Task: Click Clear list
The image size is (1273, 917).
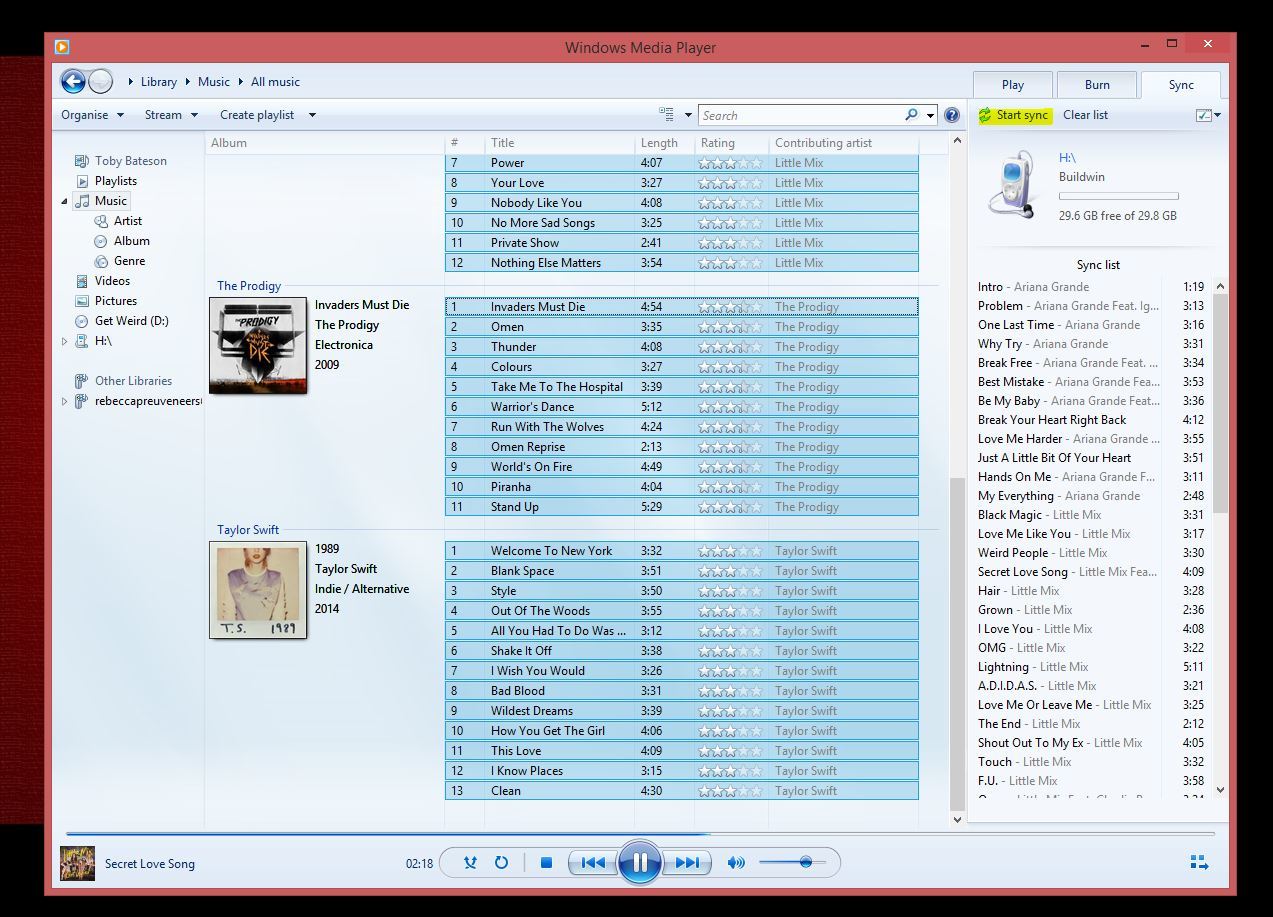Action: click(1085, 115)
